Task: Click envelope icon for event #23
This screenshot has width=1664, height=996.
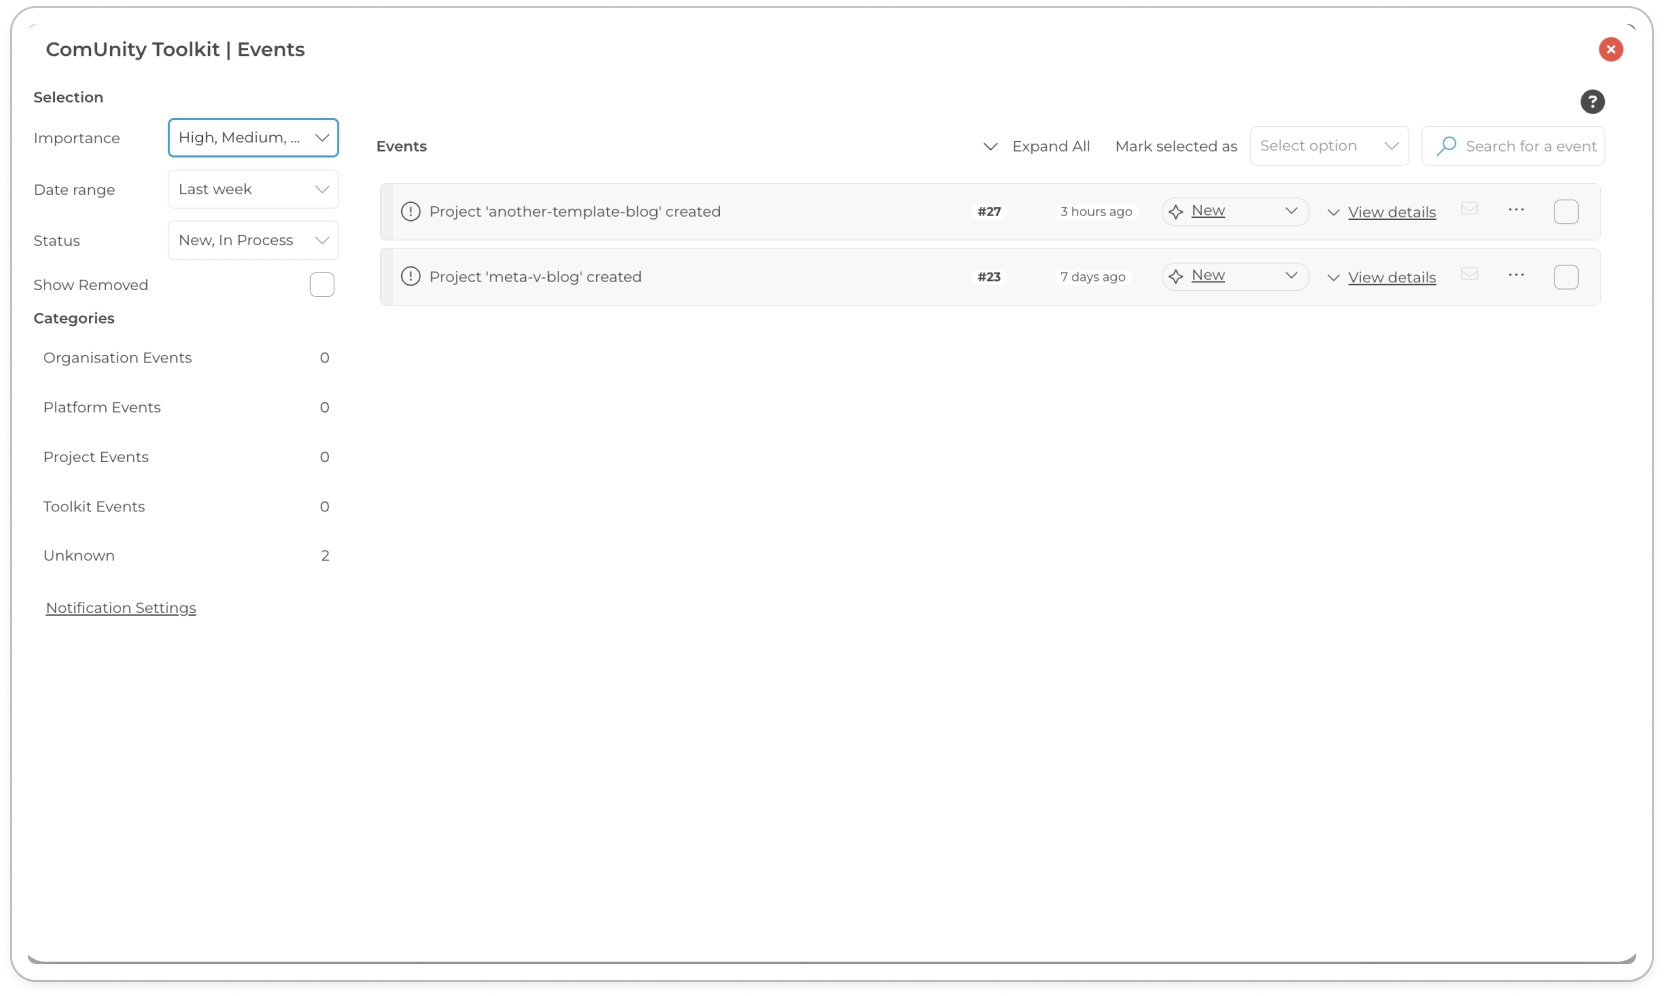Action: (x=1469, y=274)
